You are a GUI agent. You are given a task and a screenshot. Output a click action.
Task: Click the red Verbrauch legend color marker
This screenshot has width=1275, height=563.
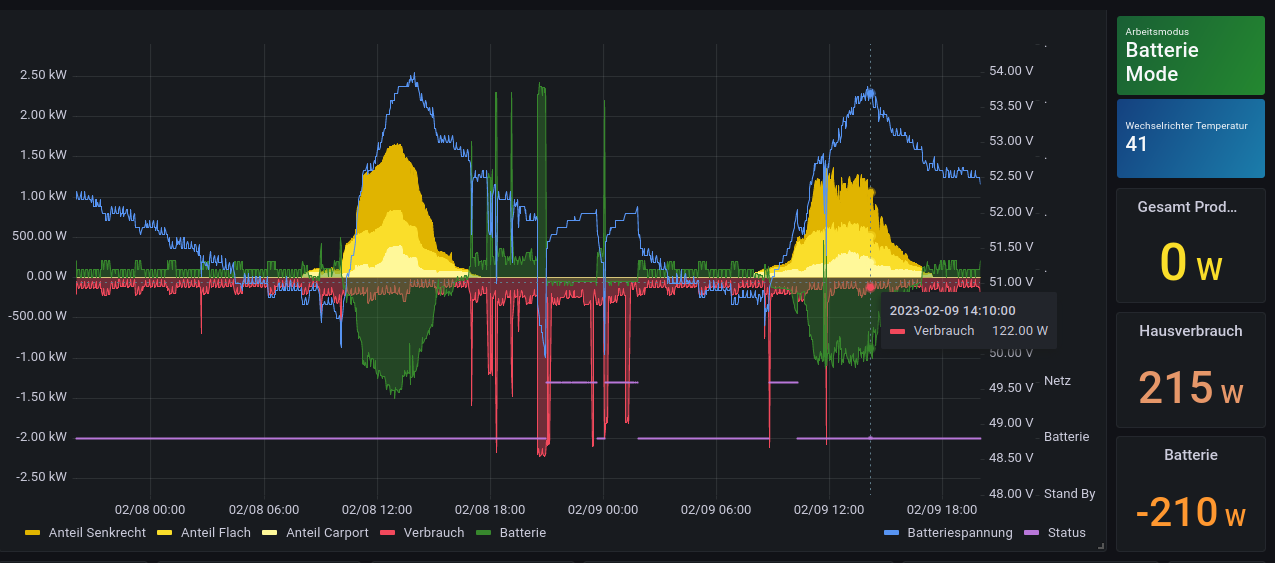tap(388, 533)
